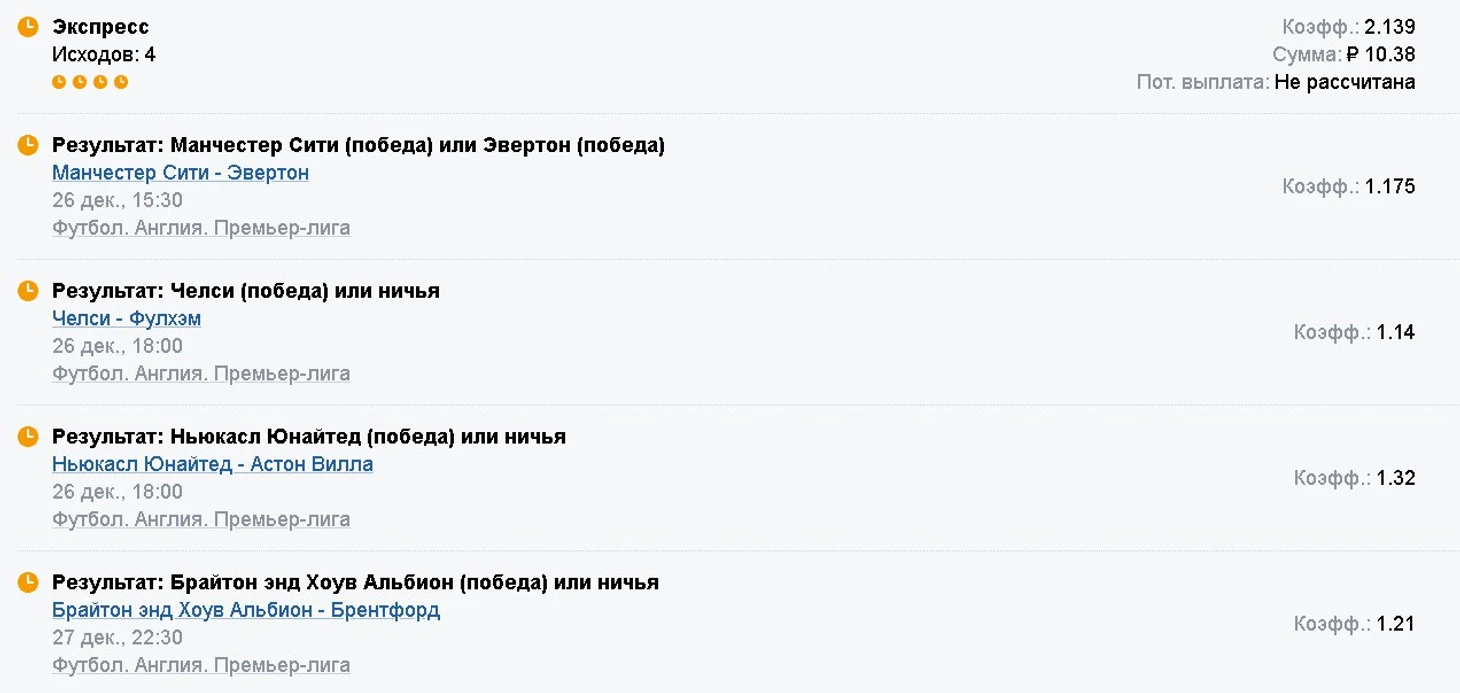
Task: Click Футбол. Англия. Премьер-лига under Ньюкасл match
Action: [201, 520]
